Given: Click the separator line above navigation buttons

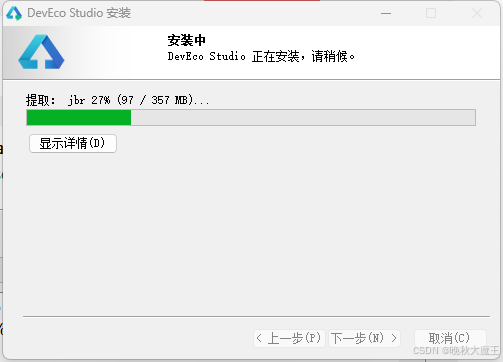Looking at the screenshot, I should pyautogui.click(x=256, y=316).
